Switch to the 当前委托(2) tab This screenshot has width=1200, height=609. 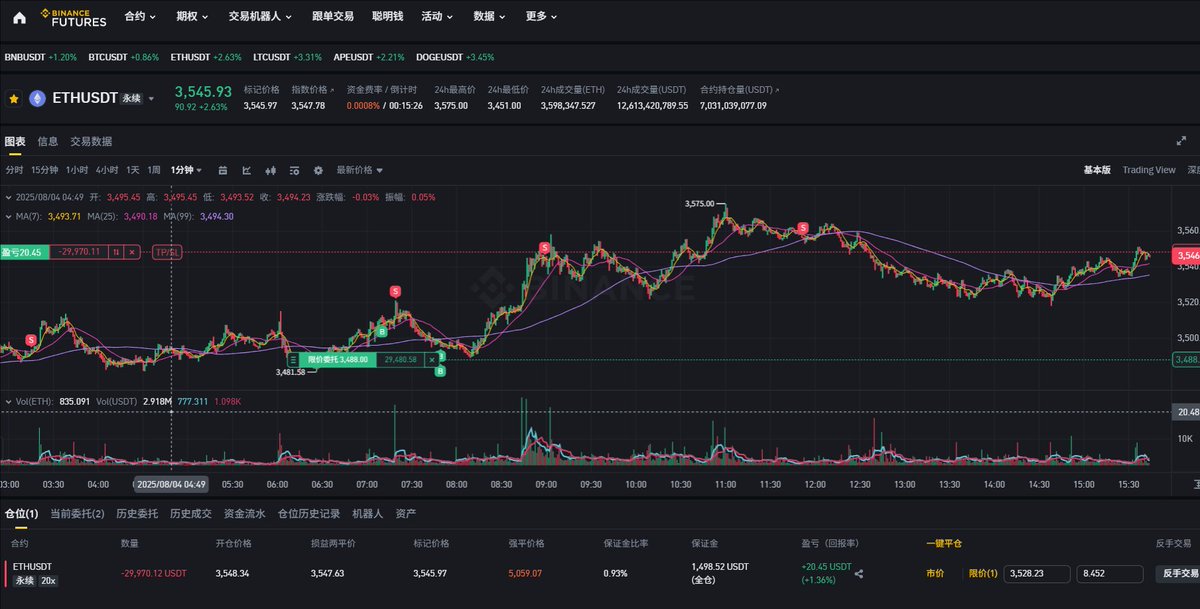tap(77, 513)
